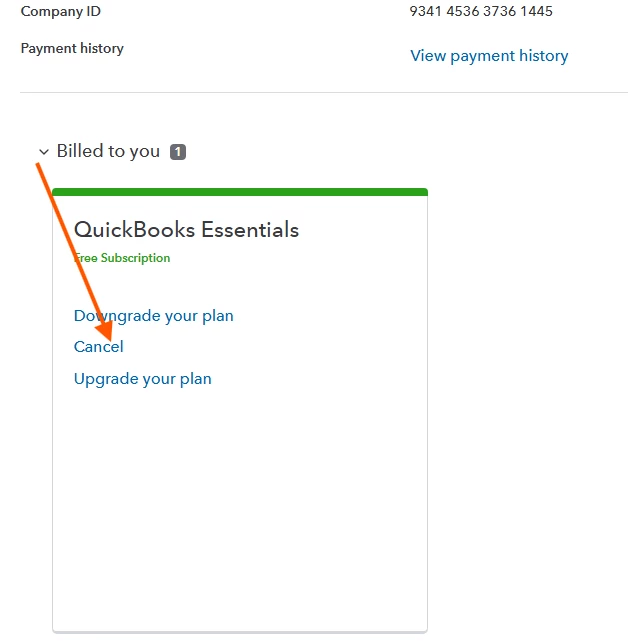Click the gray count badge showing 1

tap(178, 152)
